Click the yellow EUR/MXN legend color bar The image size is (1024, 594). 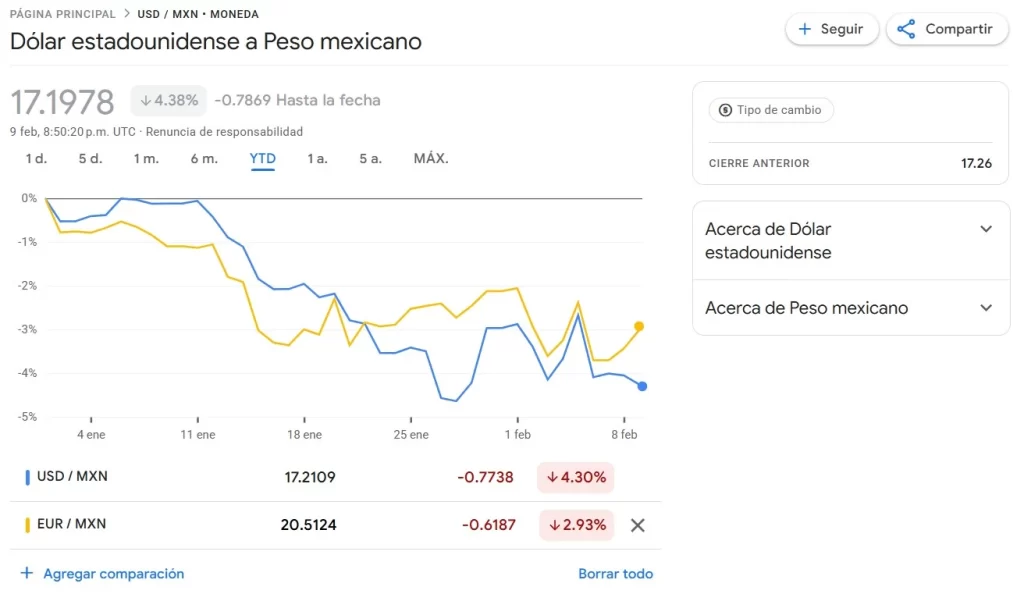[x=27, y=524]
